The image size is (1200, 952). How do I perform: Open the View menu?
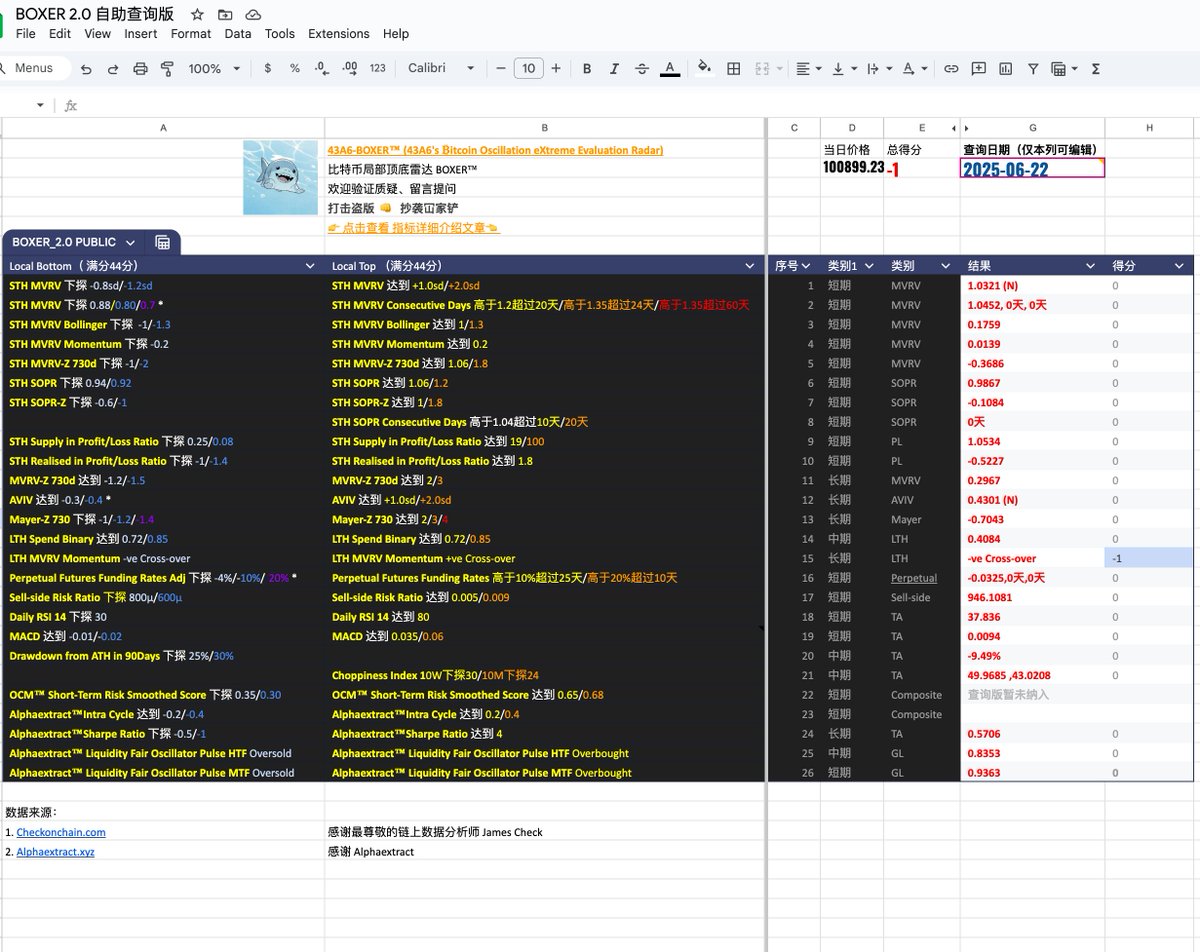(98, 33)
